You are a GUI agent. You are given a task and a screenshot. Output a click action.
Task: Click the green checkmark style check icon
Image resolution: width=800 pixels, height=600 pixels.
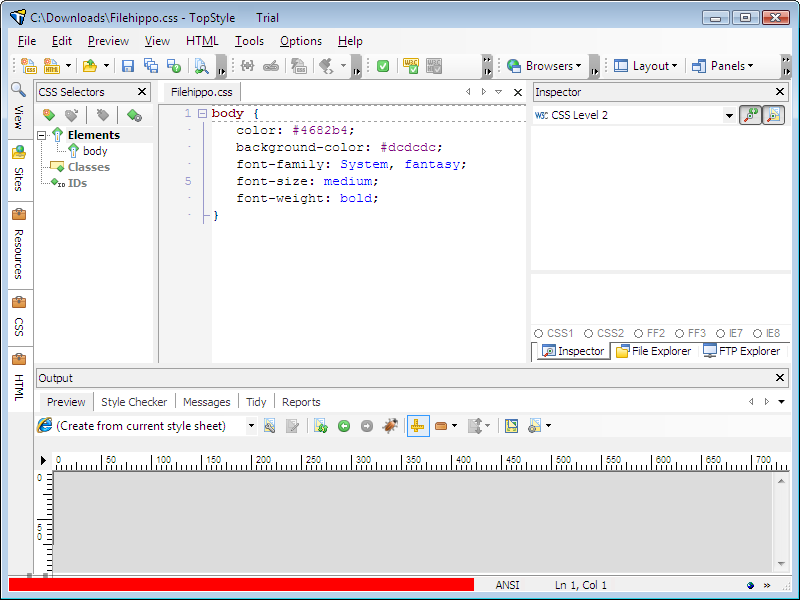(x=383, y=66)
